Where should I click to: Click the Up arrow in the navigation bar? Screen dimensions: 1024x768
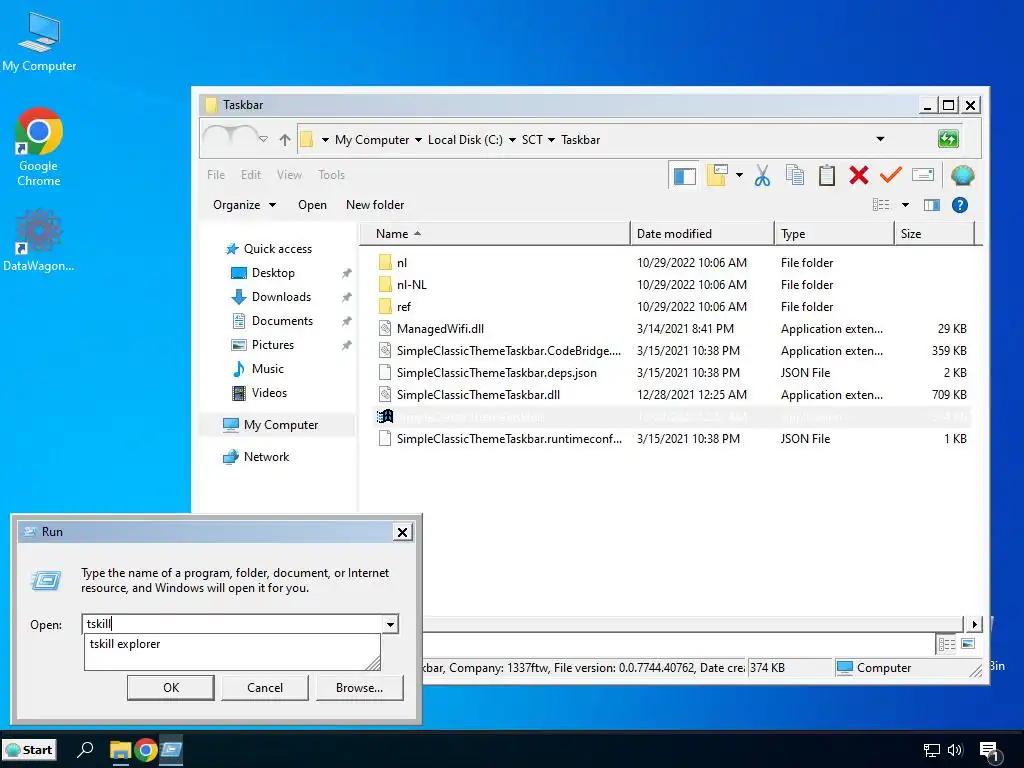coord(285,139)
